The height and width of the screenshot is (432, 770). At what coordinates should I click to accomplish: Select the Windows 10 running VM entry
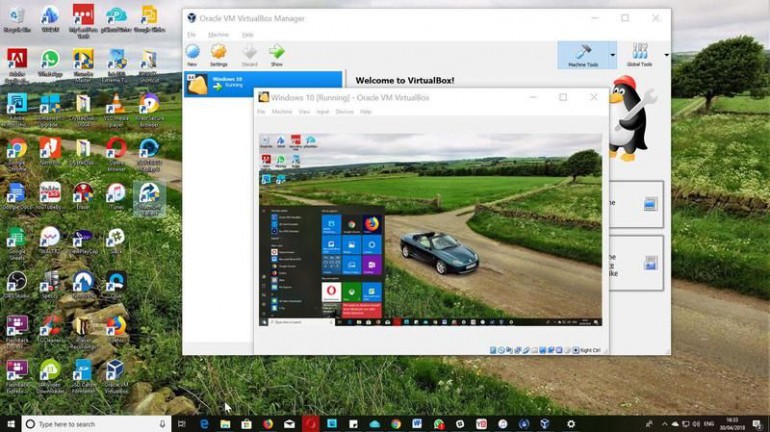point(263,83)
